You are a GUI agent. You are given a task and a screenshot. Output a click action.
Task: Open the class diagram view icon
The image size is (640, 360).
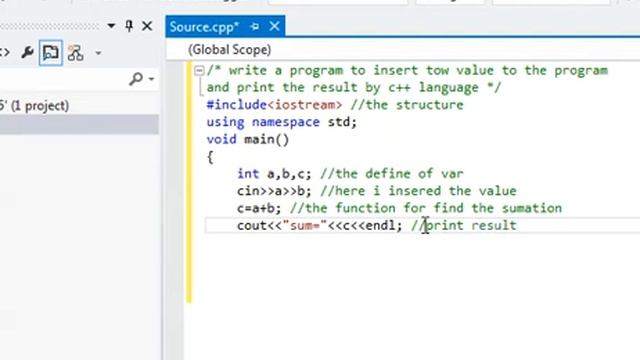click(x=76, y=53)
